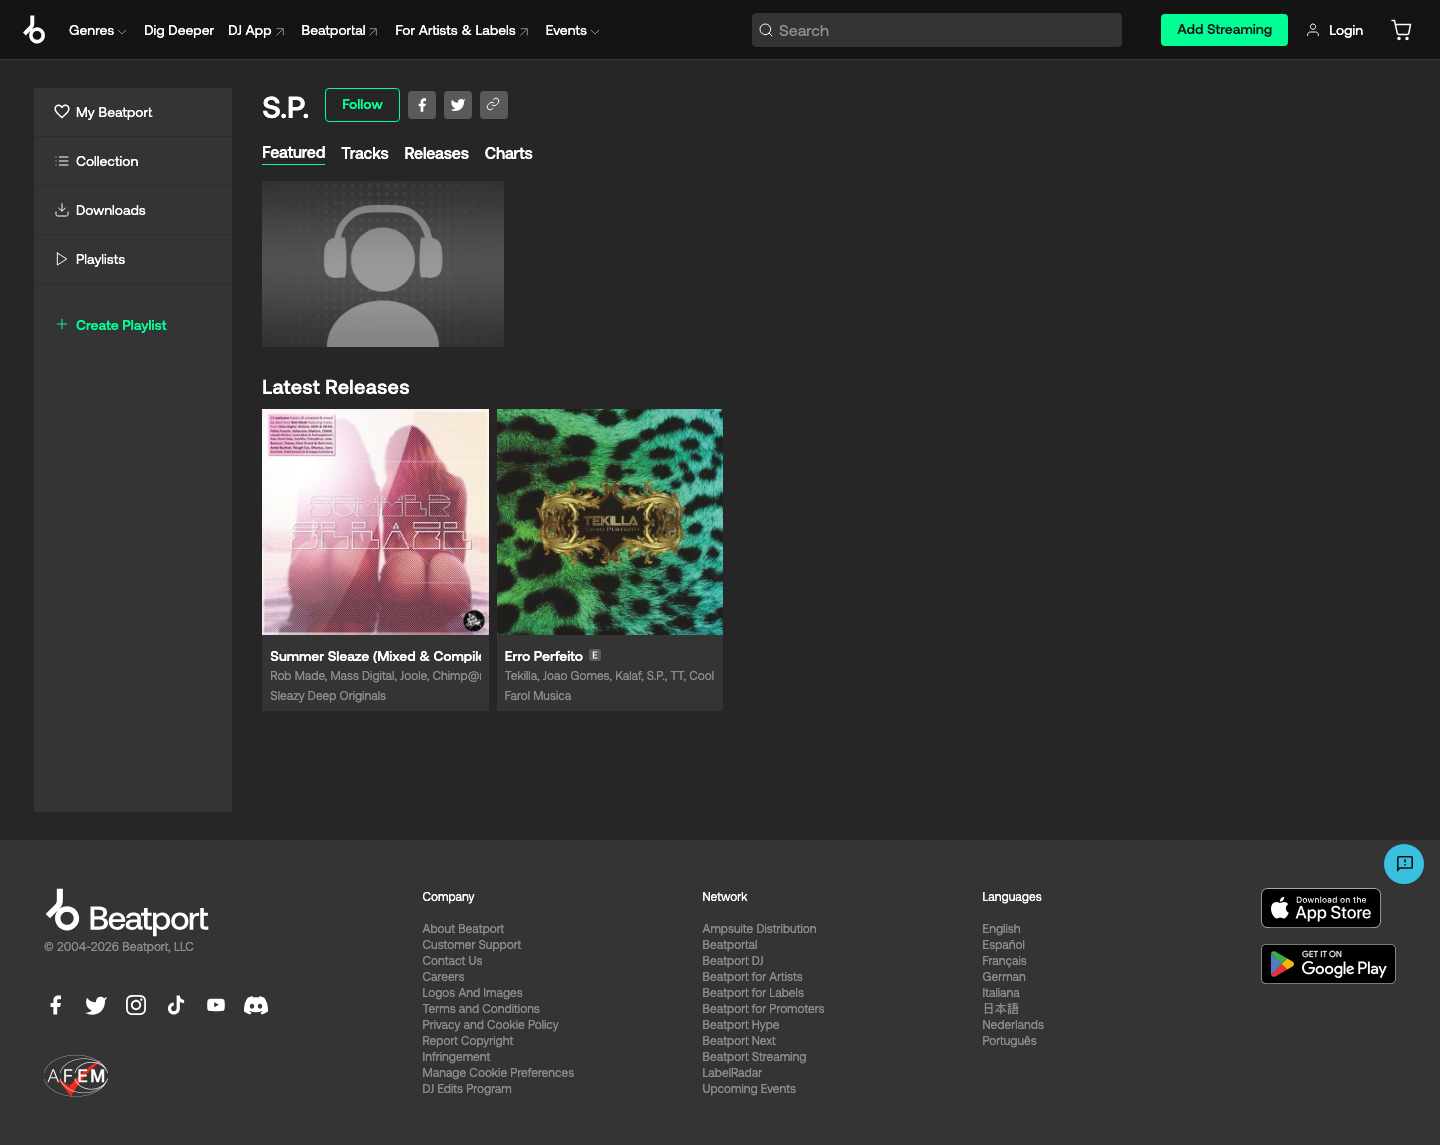Click the S.P. artist placeholder image
The height and width of the screenshot is (1145, 1440).
383,264
